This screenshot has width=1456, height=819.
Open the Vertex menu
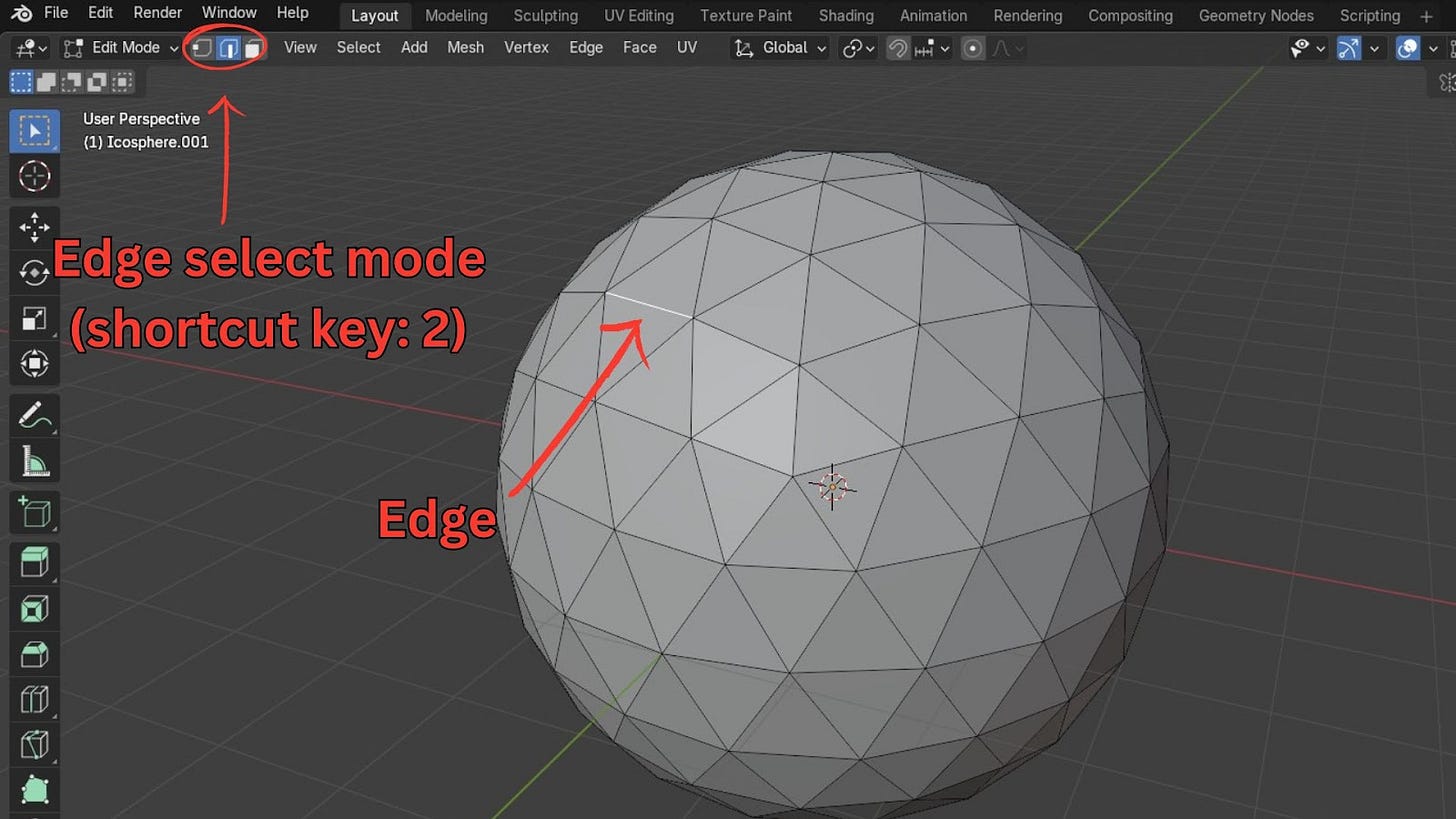pyautogui.click(x=526, y=48)
